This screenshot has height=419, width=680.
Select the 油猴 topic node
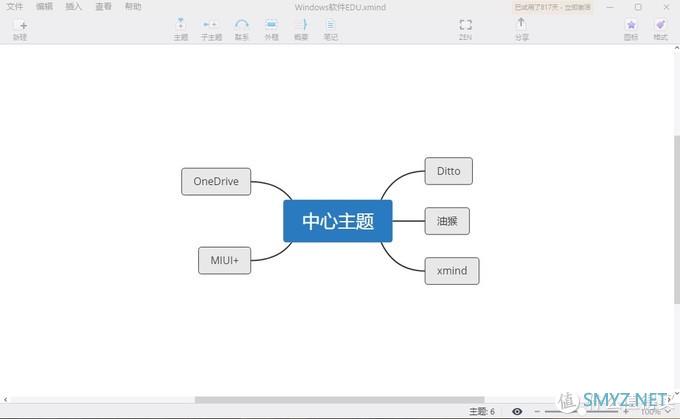coord(447,221)
